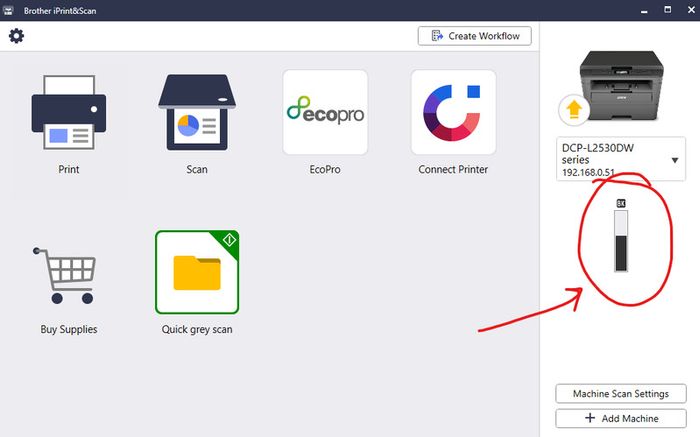
Task: Click the EcoPro label text
Action: 325,170
